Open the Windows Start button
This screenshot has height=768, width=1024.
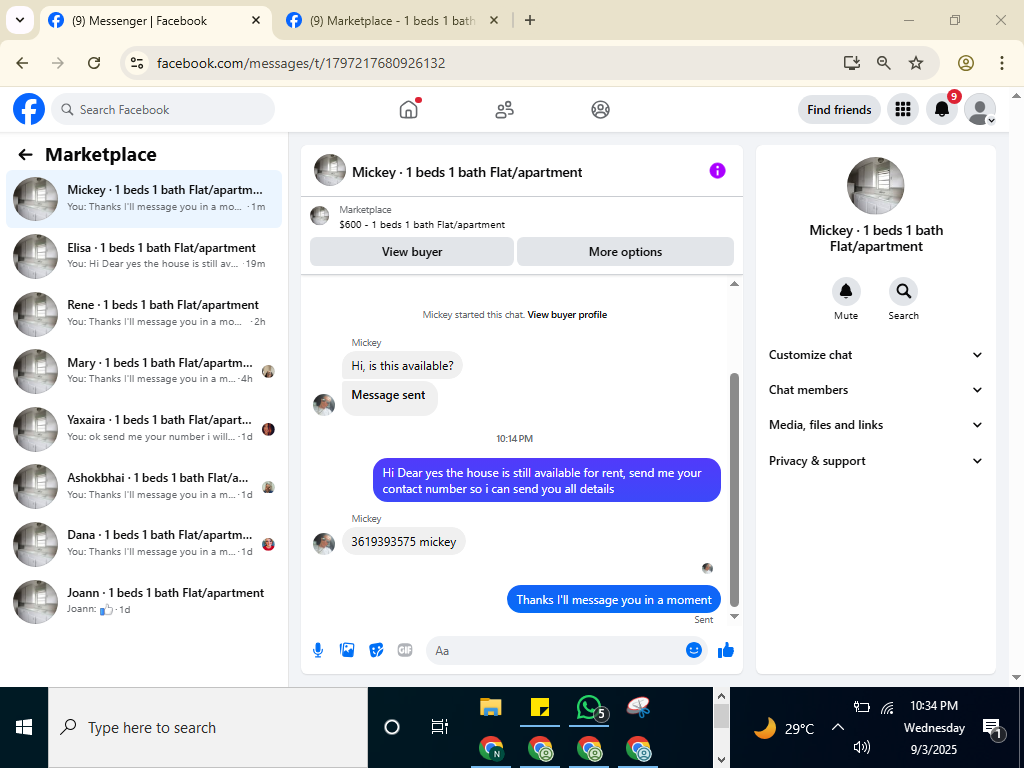pos(24,727)
